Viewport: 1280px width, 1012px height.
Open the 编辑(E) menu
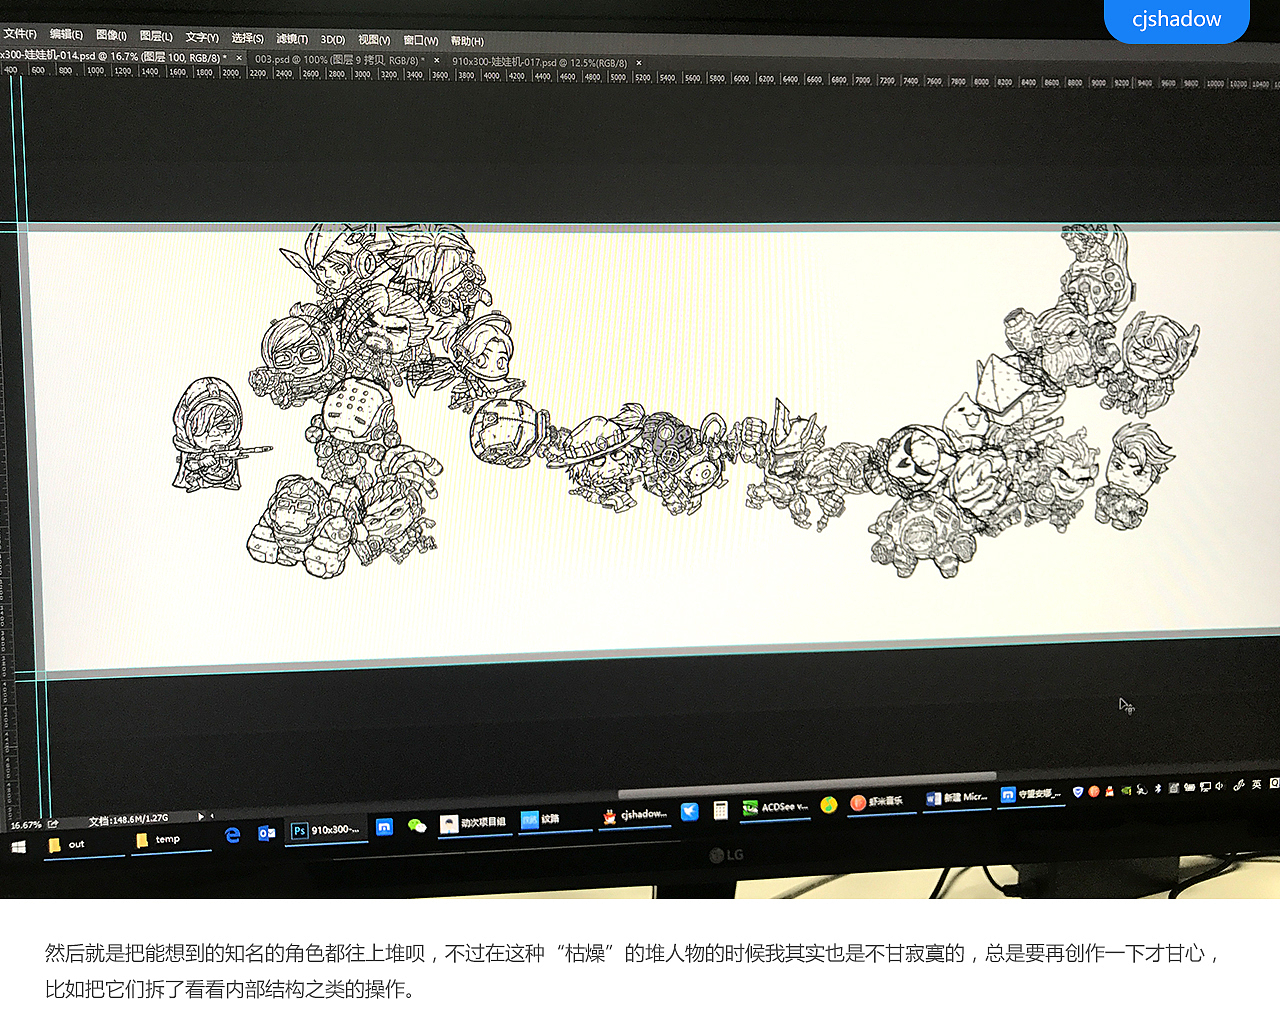(66, 35)
